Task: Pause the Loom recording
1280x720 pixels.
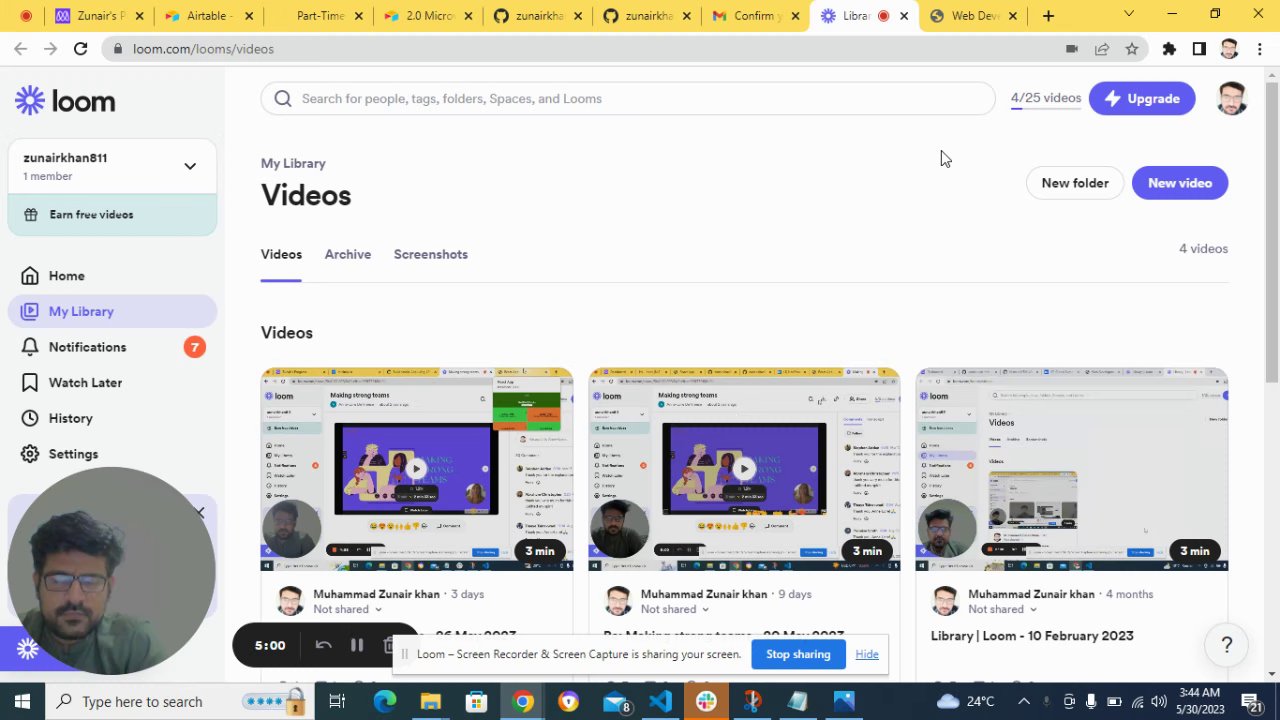Action: click(357, 645)
